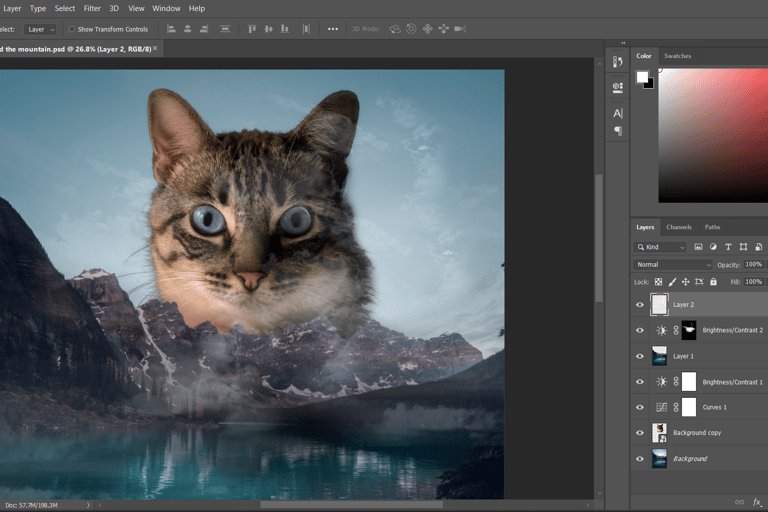Screen dimensions: 768x512
Task: Open the 3D menu
Action: (x=114, y=8)
